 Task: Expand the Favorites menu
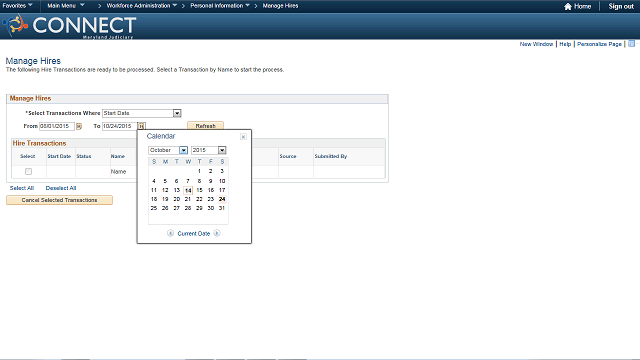[x=18, y=6]
